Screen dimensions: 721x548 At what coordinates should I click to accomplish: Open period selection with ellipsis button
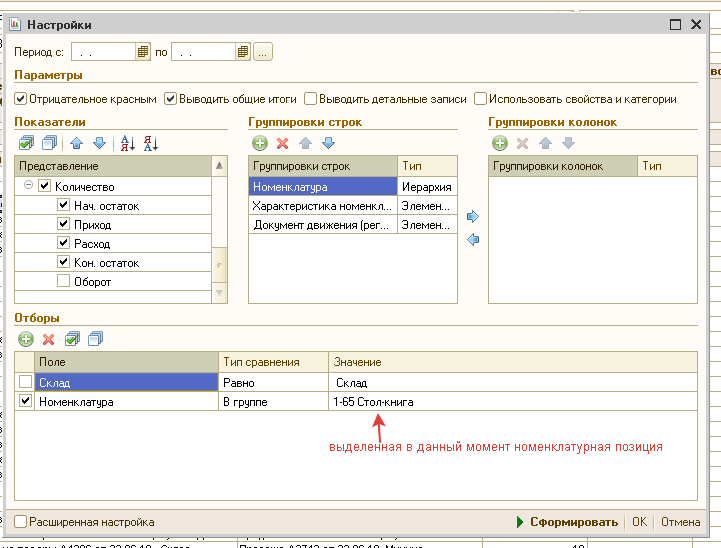262,51
